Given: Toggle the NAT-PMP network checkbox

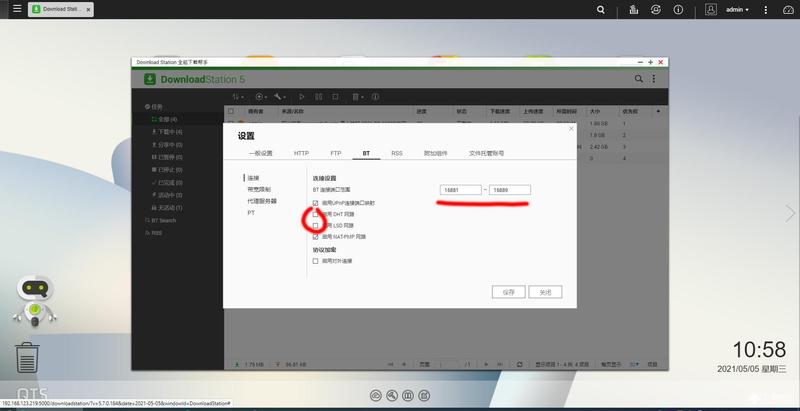Looking at the screenshot, I should pyautogui.click(x=315, y=237).
